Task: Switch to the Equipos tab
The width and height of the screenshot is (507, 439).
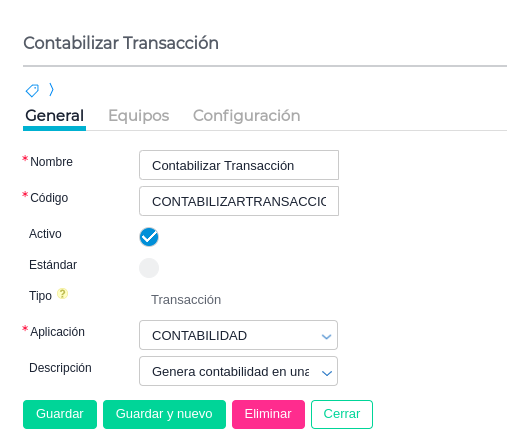Action: (139, 116)
